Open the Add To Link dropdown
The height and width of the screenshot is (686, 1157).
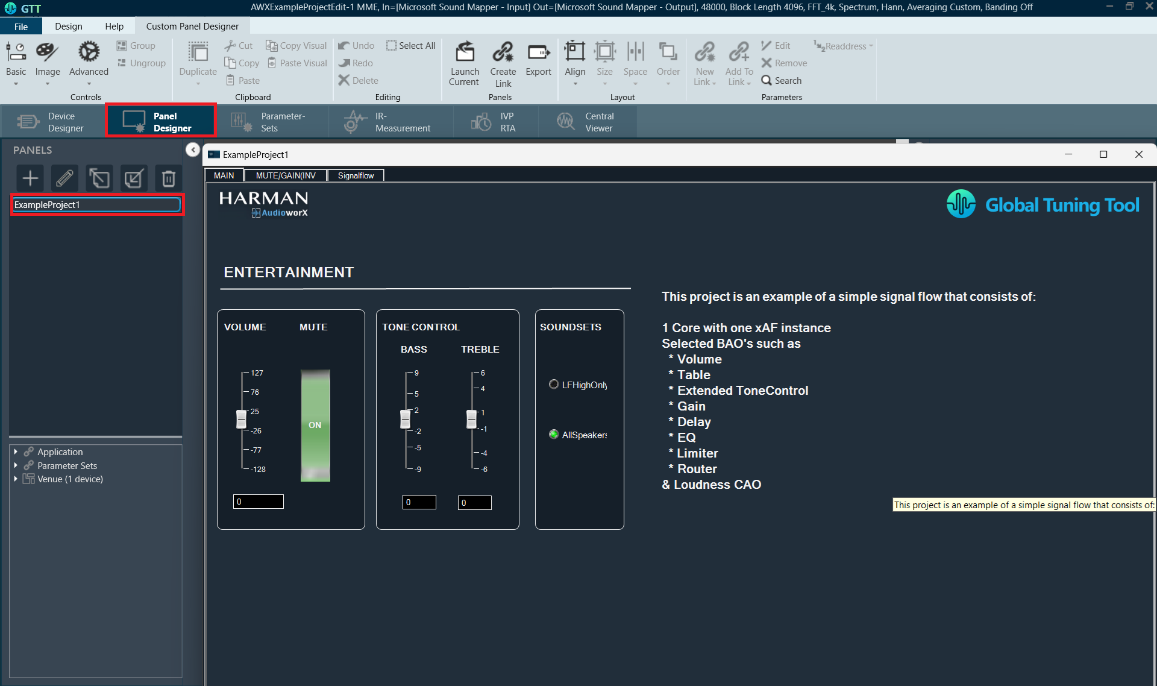point(739,63)
